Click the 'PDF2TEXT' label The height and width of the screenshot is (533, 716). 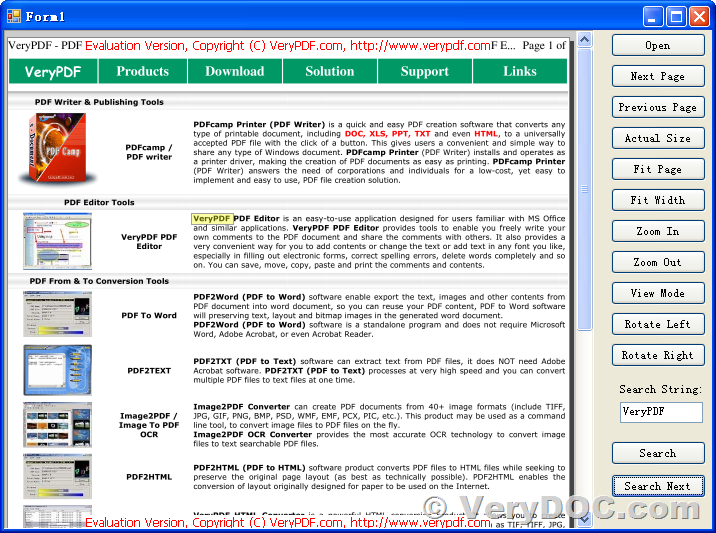coord(149,370)
